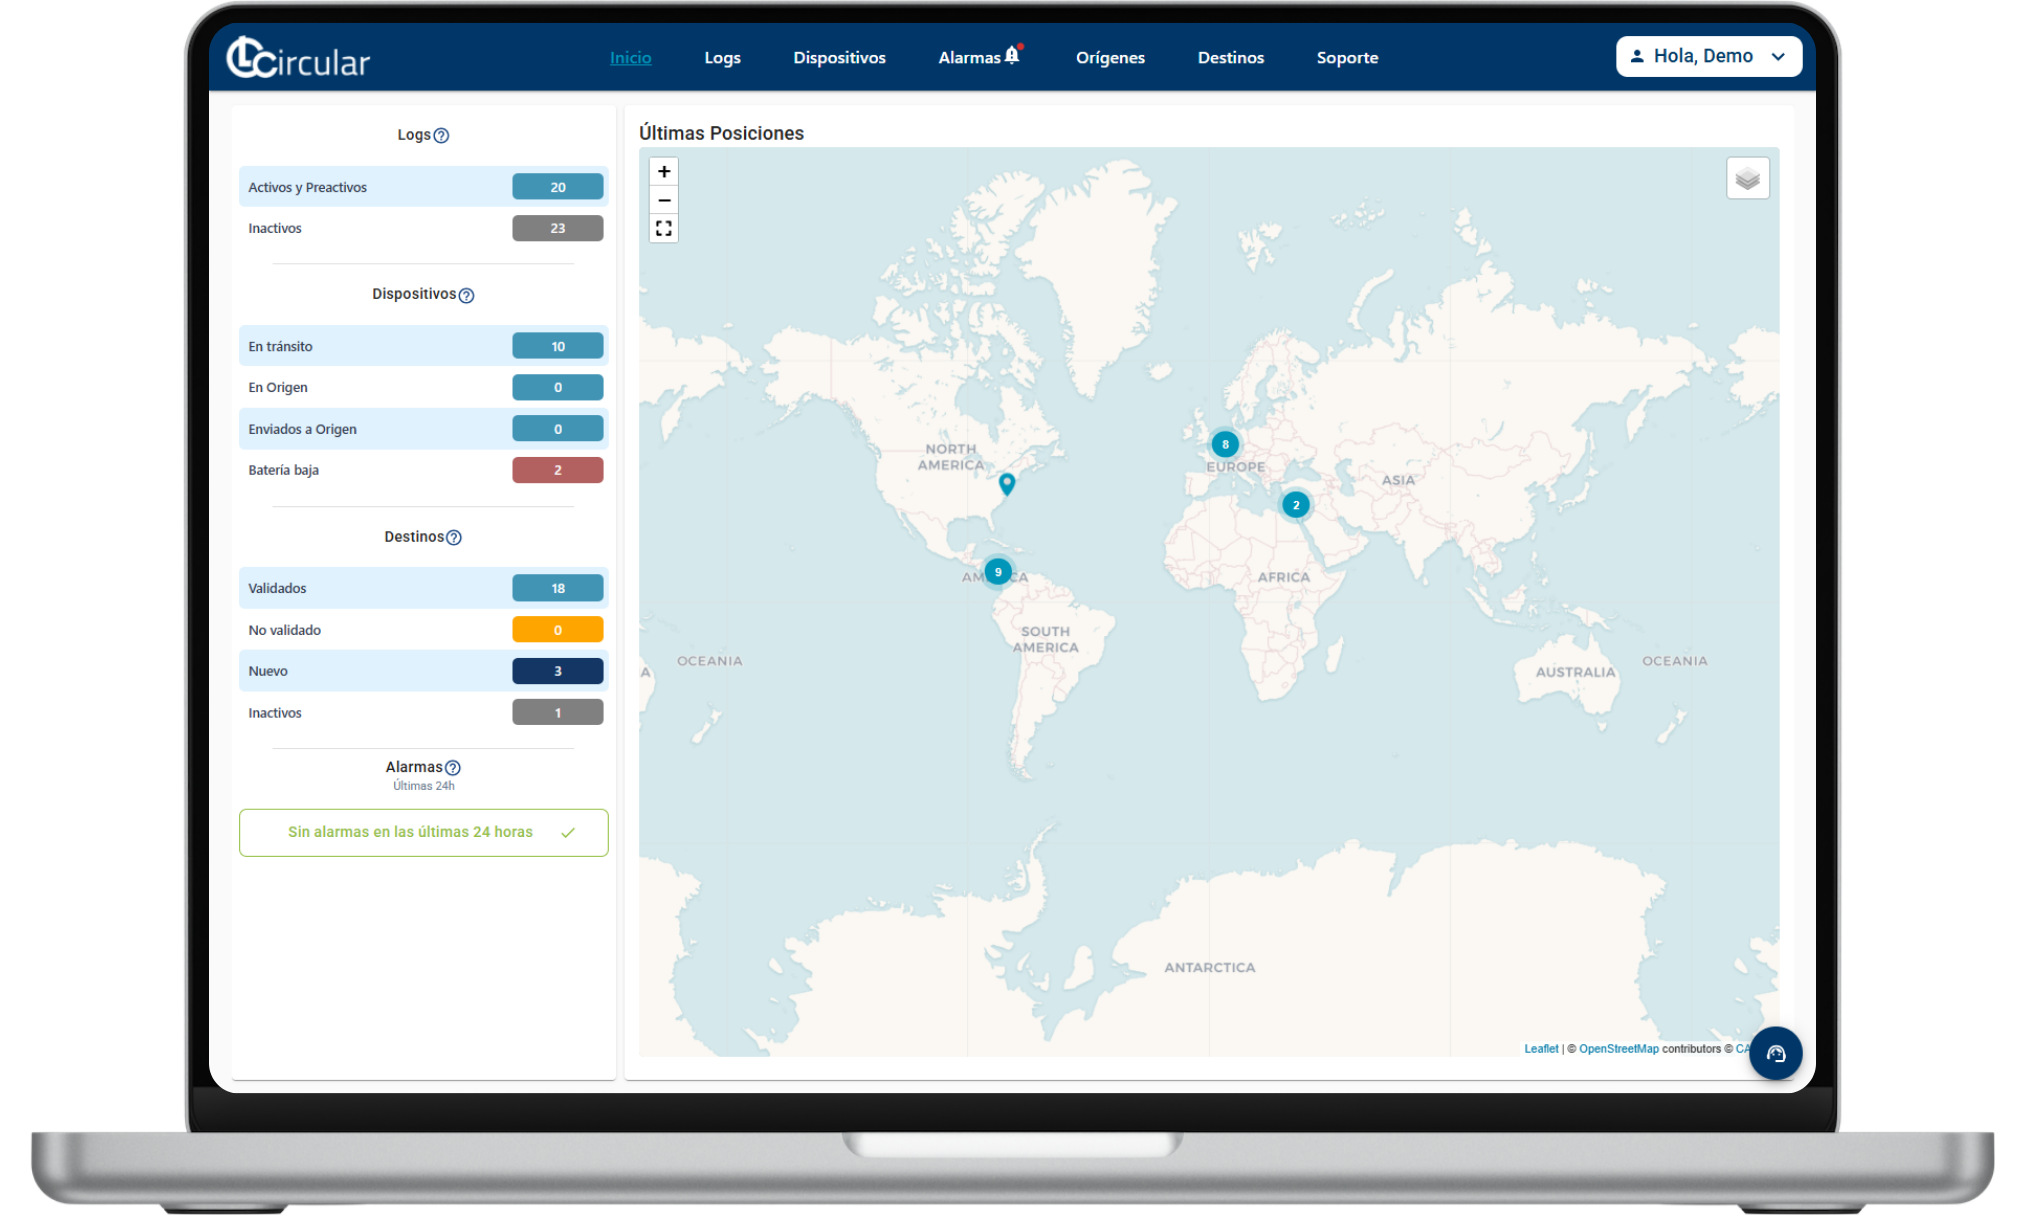The width and height of the screenshot is (2025, 1215).
Task: Go to the Orígenes menu item
Action: point(1110,58)
